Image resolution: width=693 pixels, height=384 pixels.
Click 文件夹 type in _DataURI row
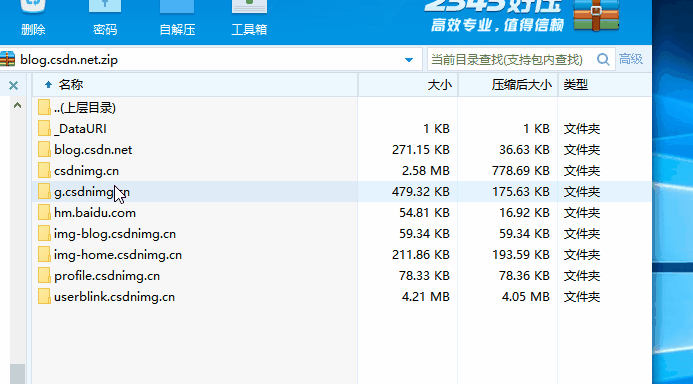point(582,129)
